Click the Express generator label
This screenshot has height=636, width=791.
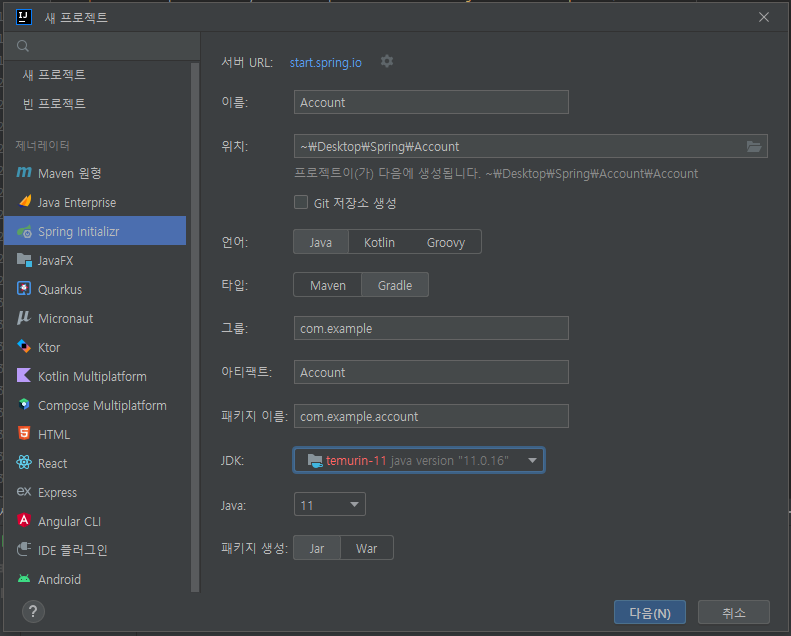pyautogui.click(x=58, y=493)
